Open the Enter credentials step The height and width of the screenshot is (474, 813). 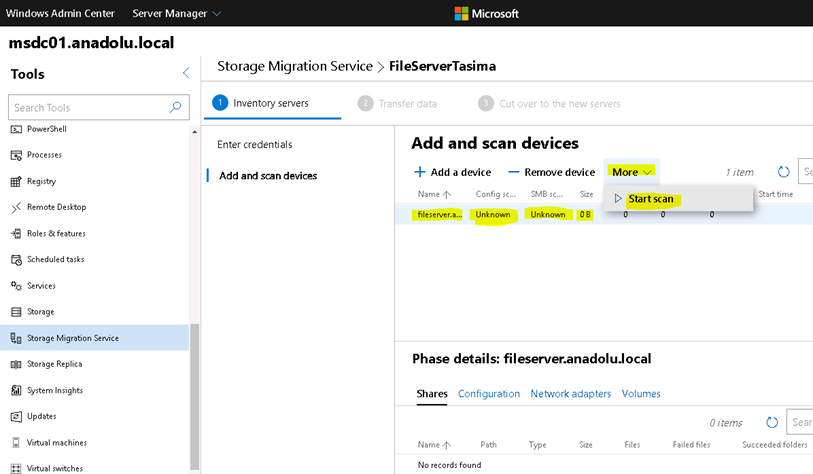pos(255,144)
